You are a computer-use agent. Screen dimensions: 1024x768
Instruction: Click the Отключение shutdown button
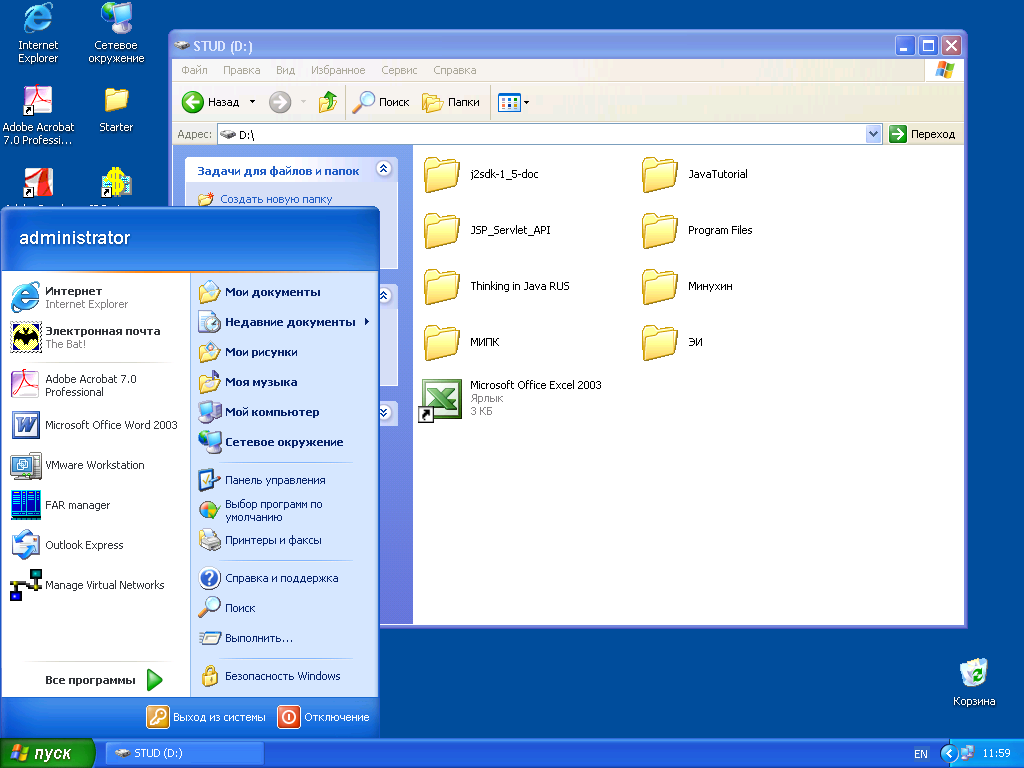(x=324, y=717)
